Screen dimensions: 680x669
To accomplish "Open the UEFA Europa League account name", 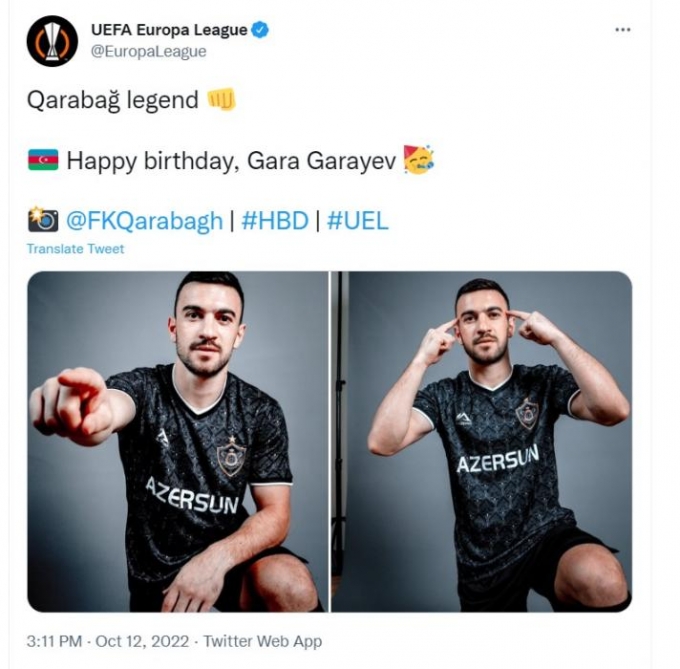I will [169, 30].
